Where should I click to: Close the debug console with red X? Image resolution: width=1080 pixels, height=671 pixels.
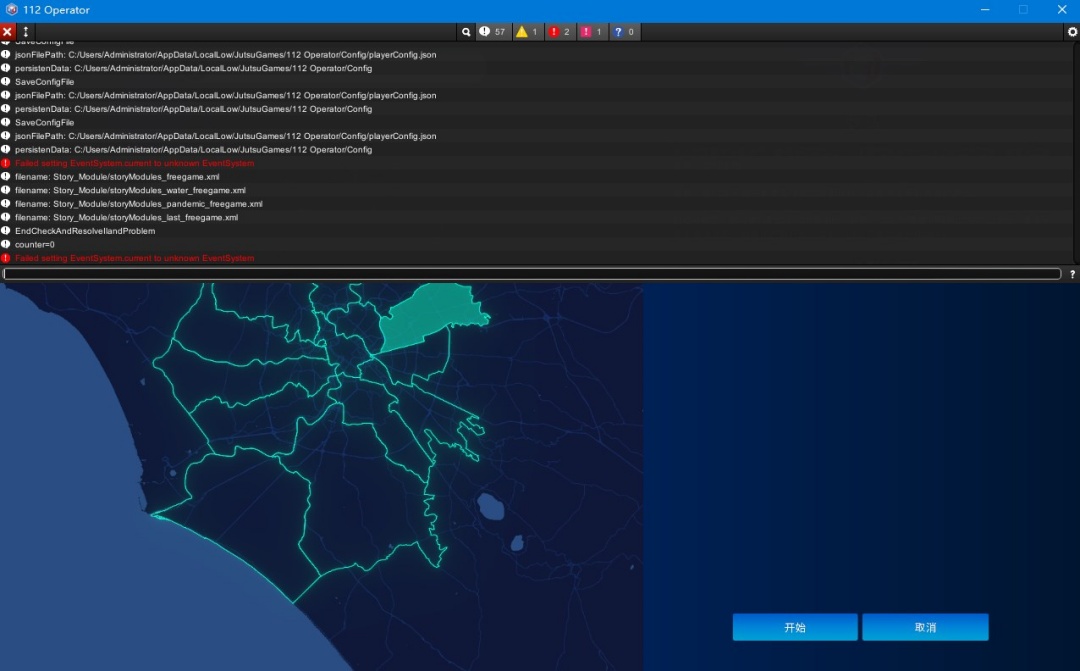pos(8,32)
